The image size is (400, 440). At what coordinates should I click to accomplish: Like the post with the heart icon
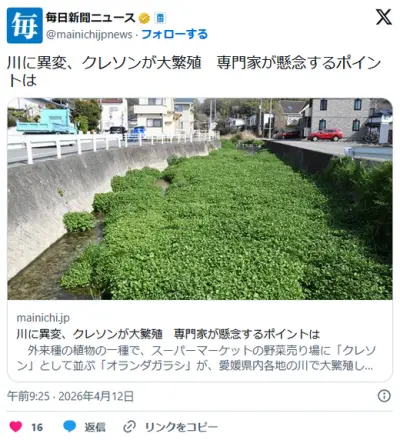click(x=16, y=427)
